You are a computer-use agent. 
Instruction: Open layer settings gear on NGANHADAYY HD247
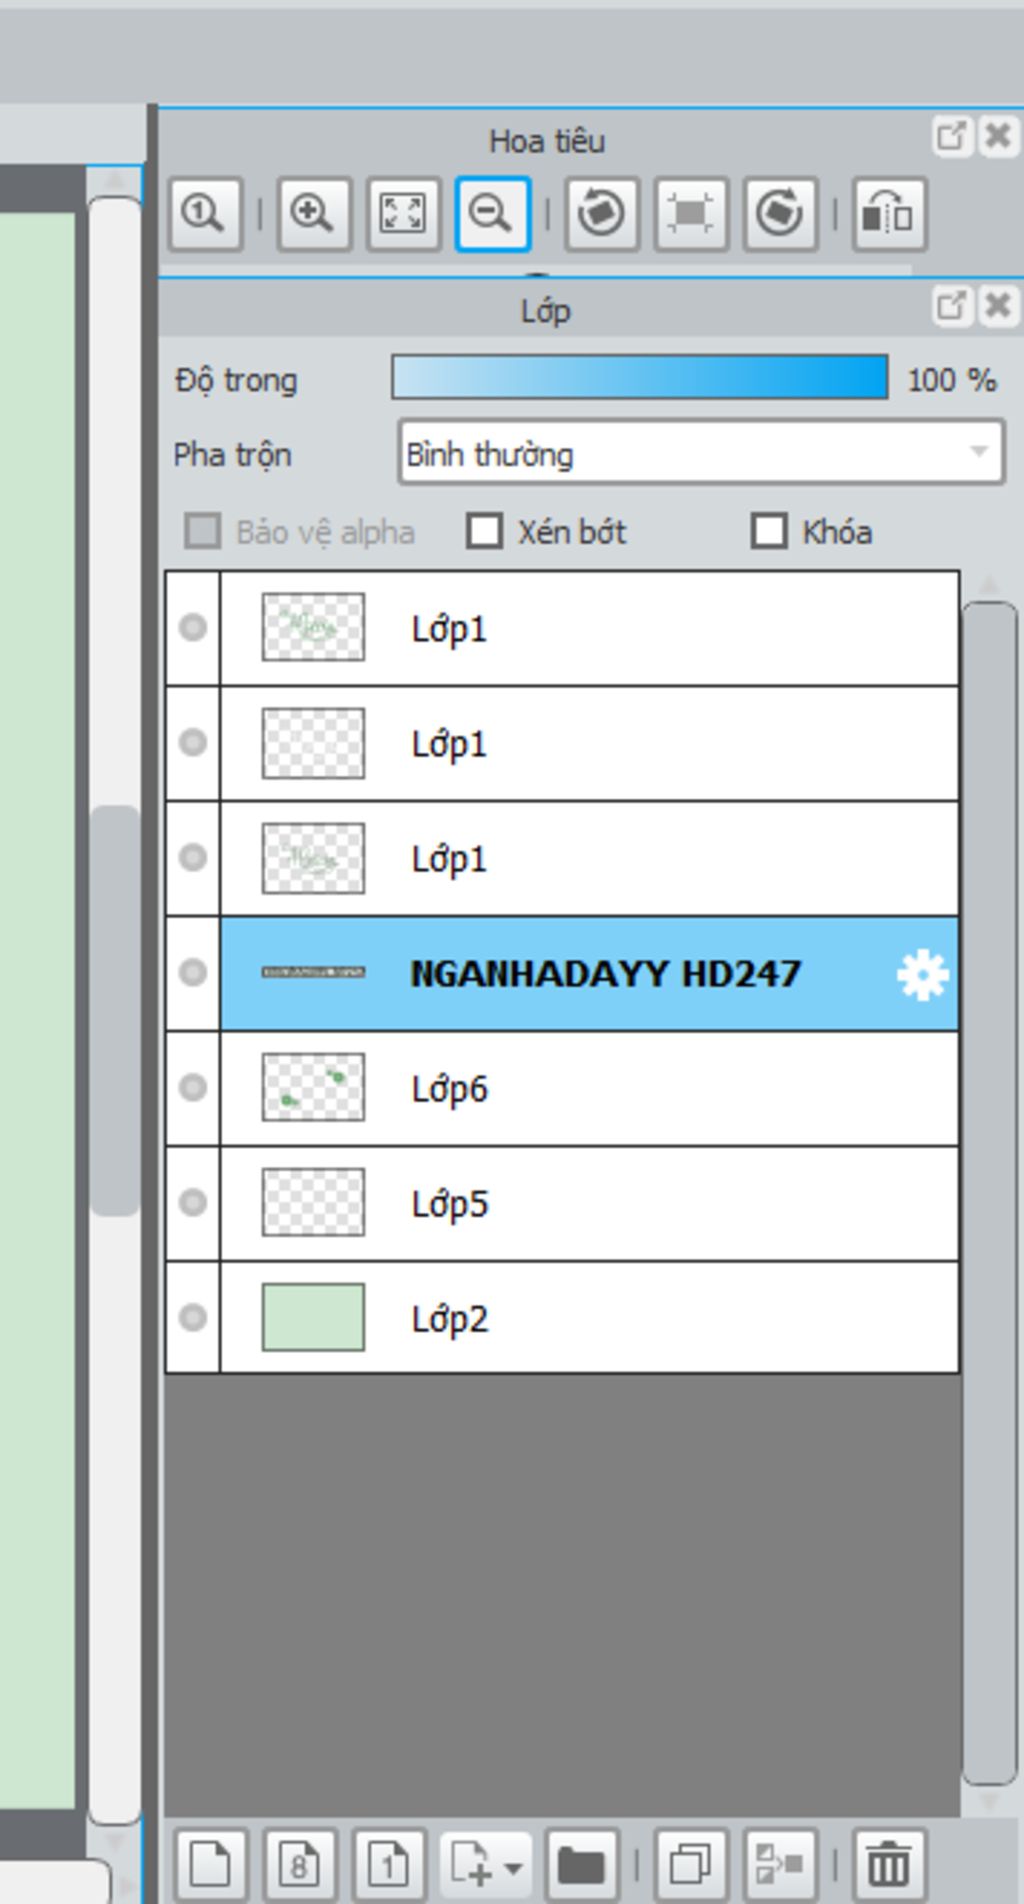pos(922,974)
